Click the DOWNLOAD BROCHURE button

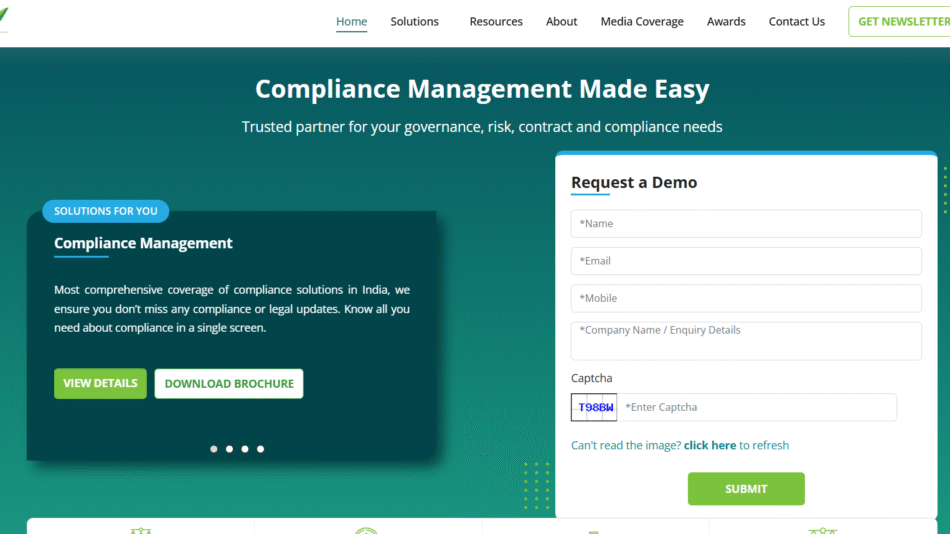pyautogui.click(x=229, y=383)
